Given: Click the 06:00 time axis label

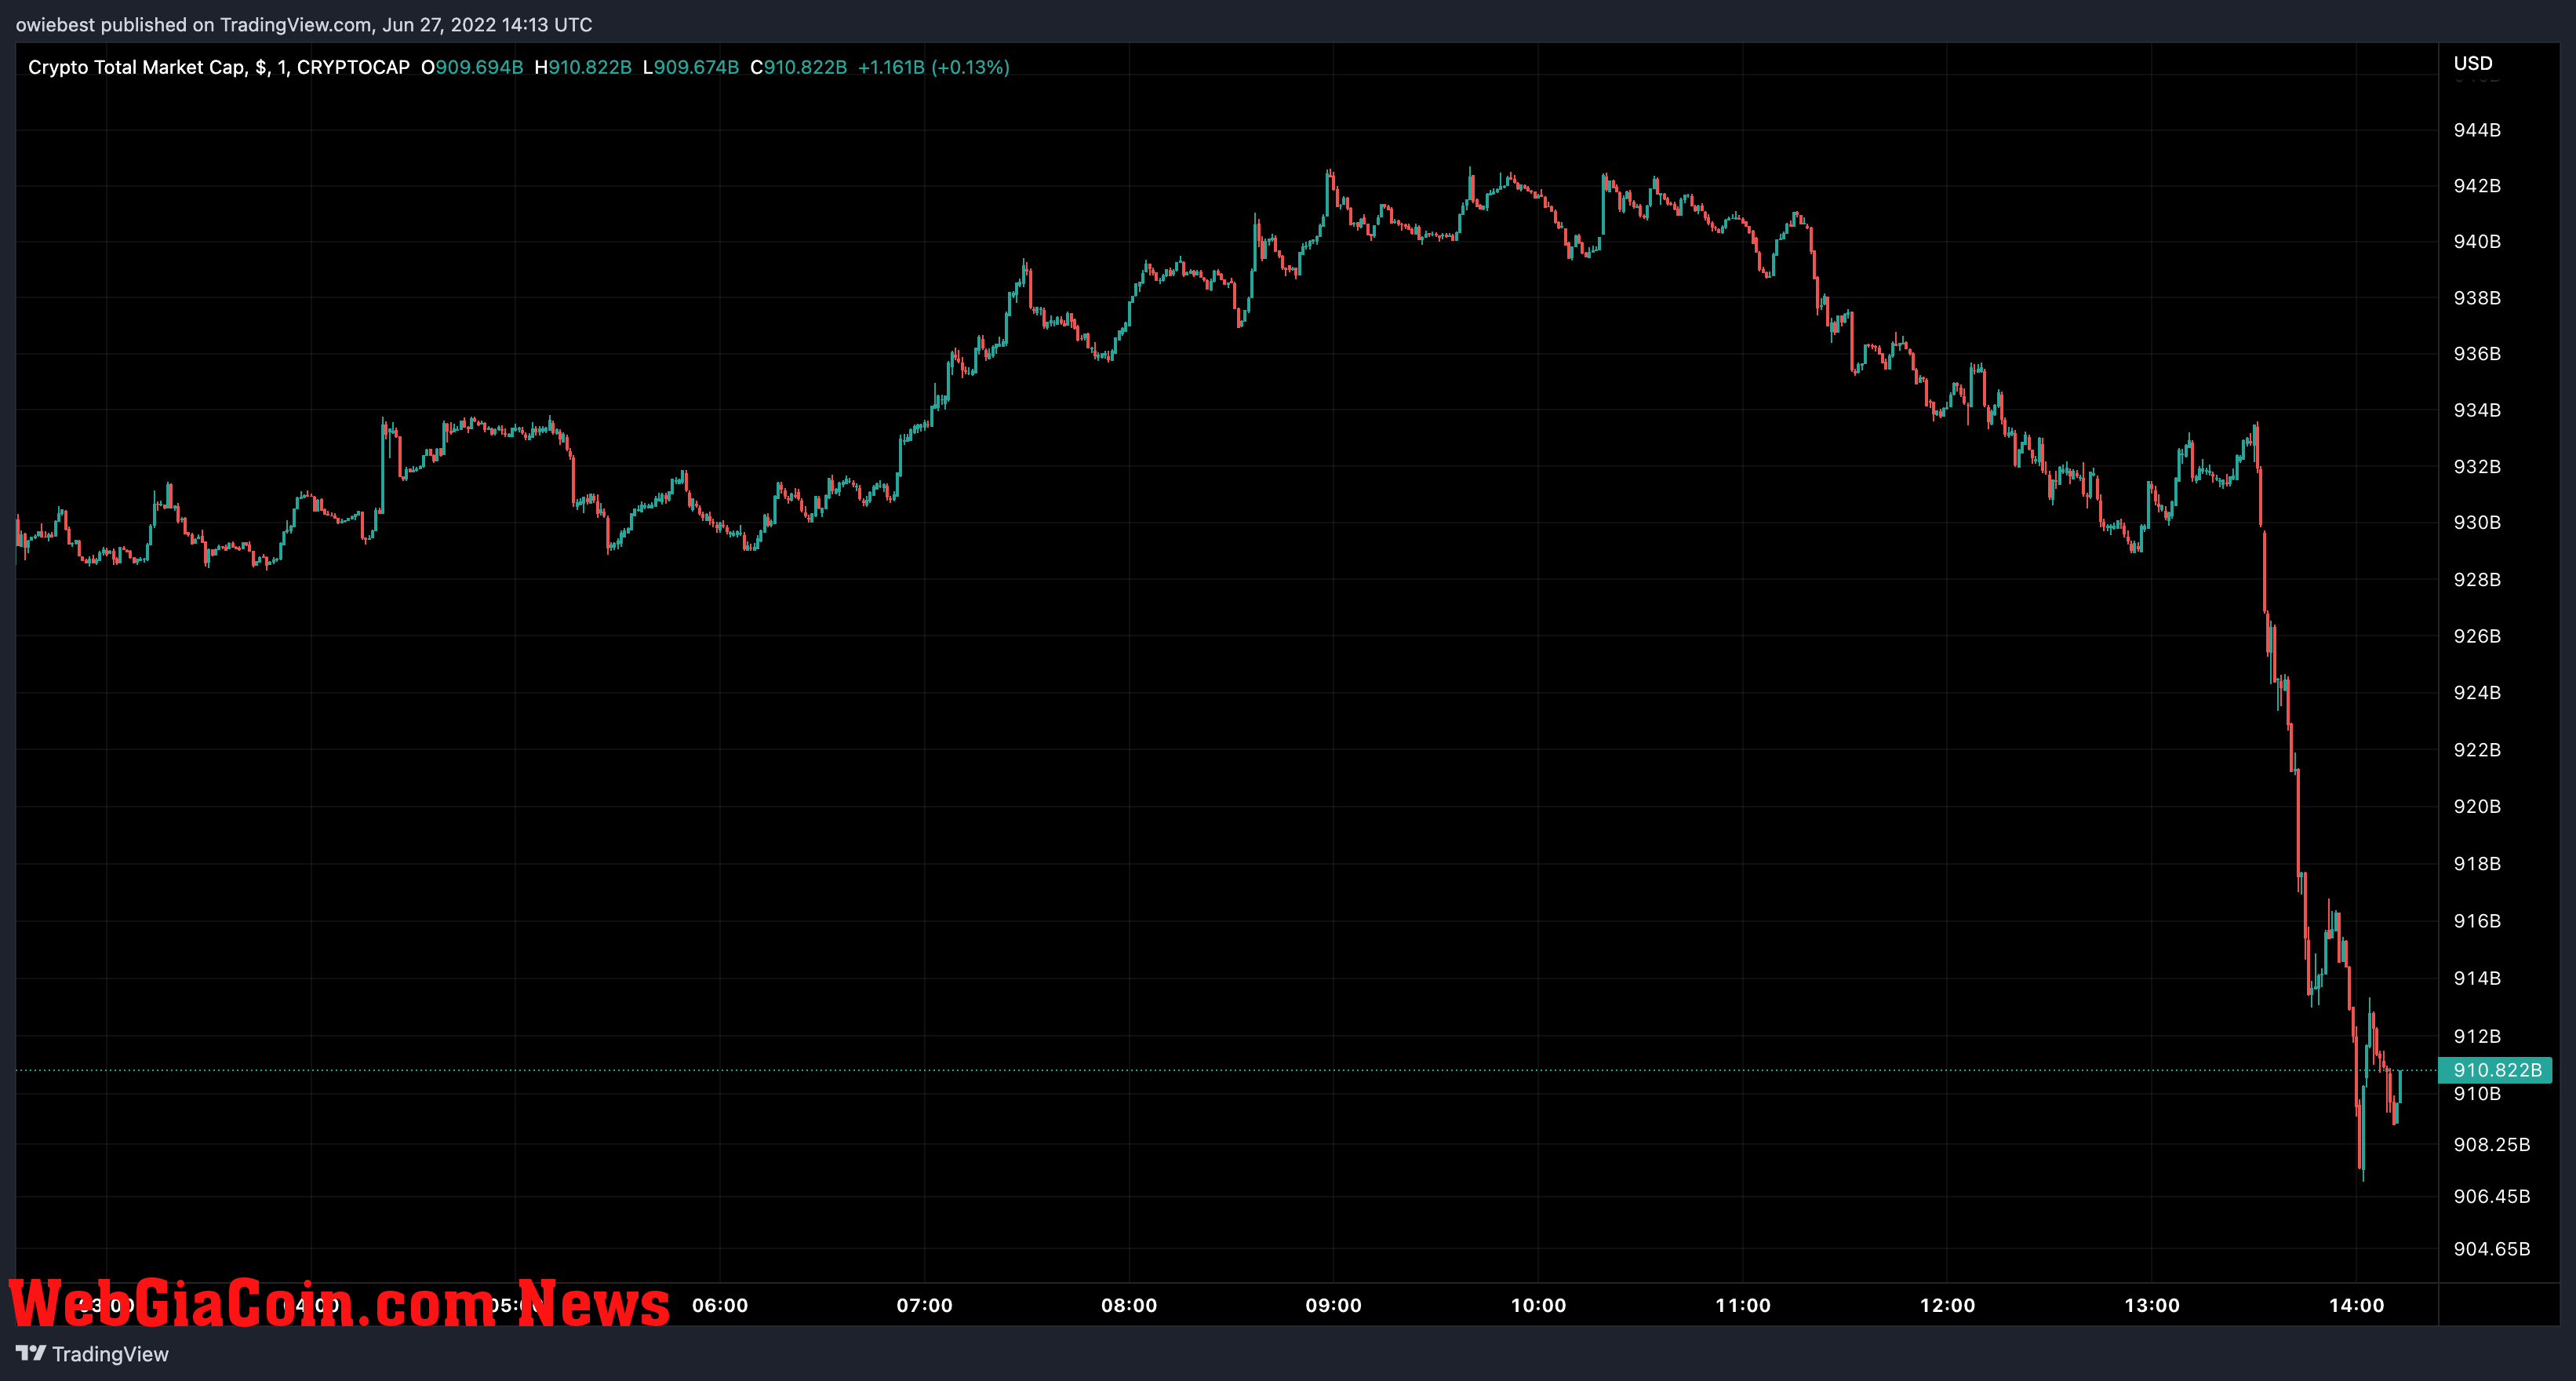Looking at the screenshot, I should click(720, 1305).
